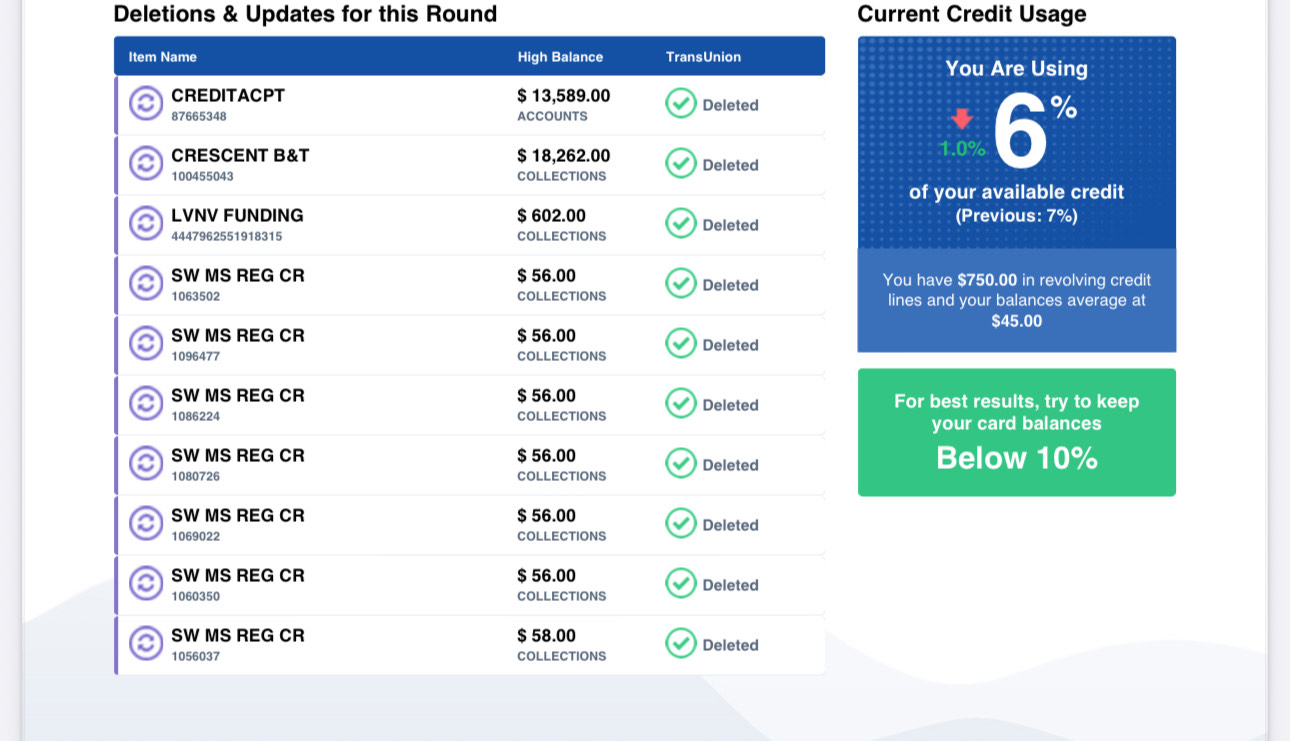Viewport: 1290px width, 741px height.
Task: Open the SW MS REG CR 1096477 row
Action: [470, 345]
